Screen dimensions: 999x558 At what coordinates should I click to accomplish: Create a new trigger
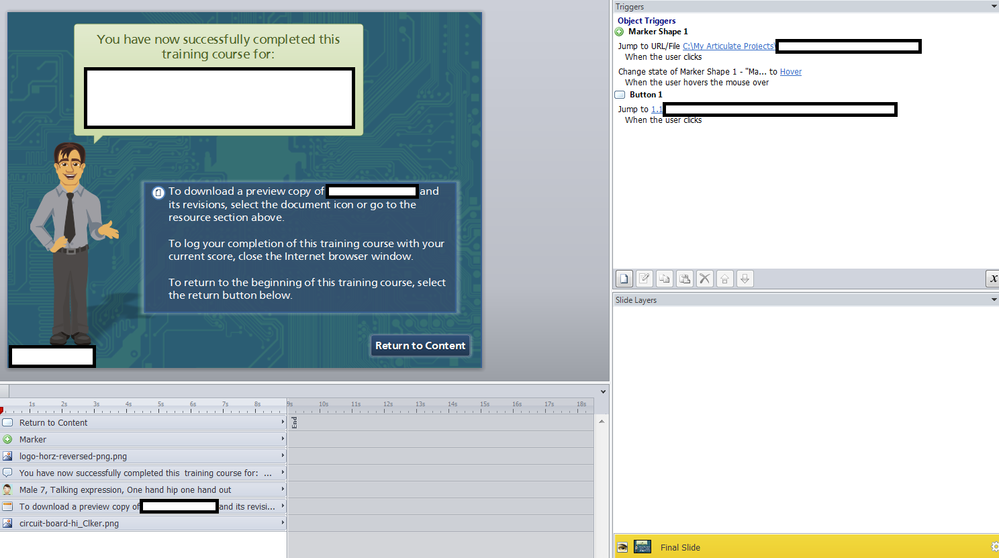tap(624, 278)
